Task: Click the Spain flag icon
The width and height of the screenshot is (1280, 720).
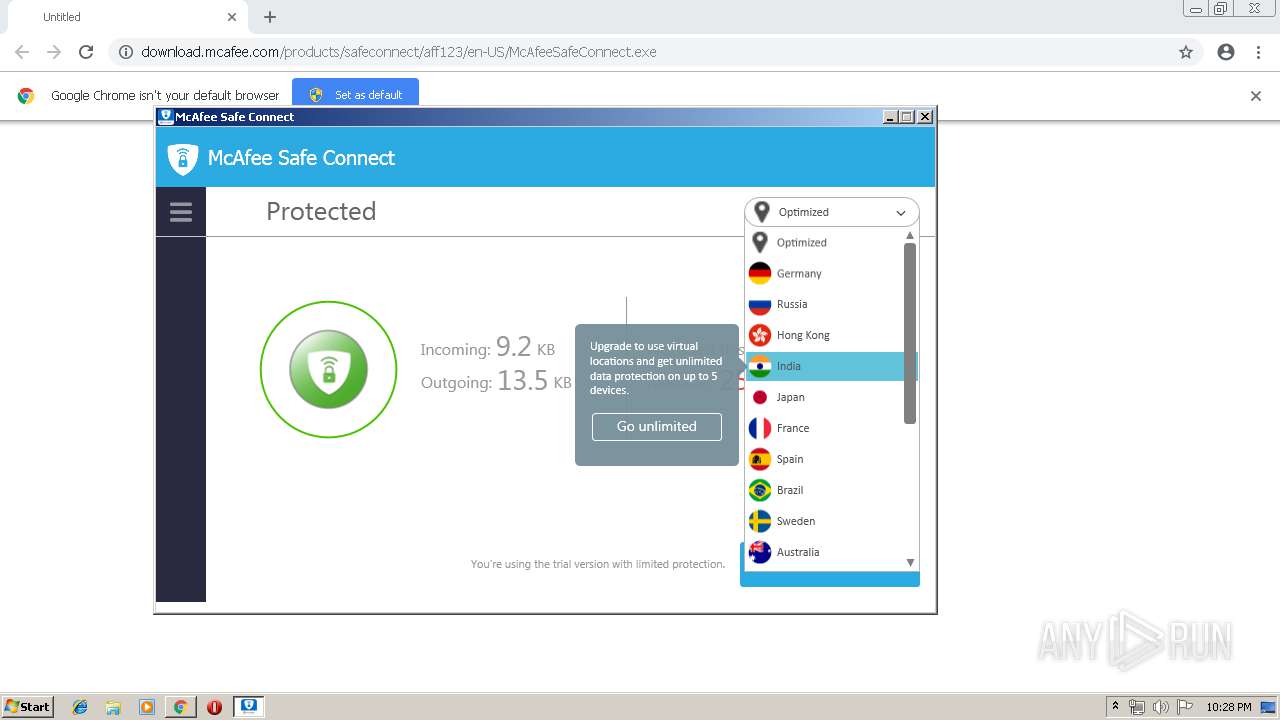Action: click(x=760, y=459)
